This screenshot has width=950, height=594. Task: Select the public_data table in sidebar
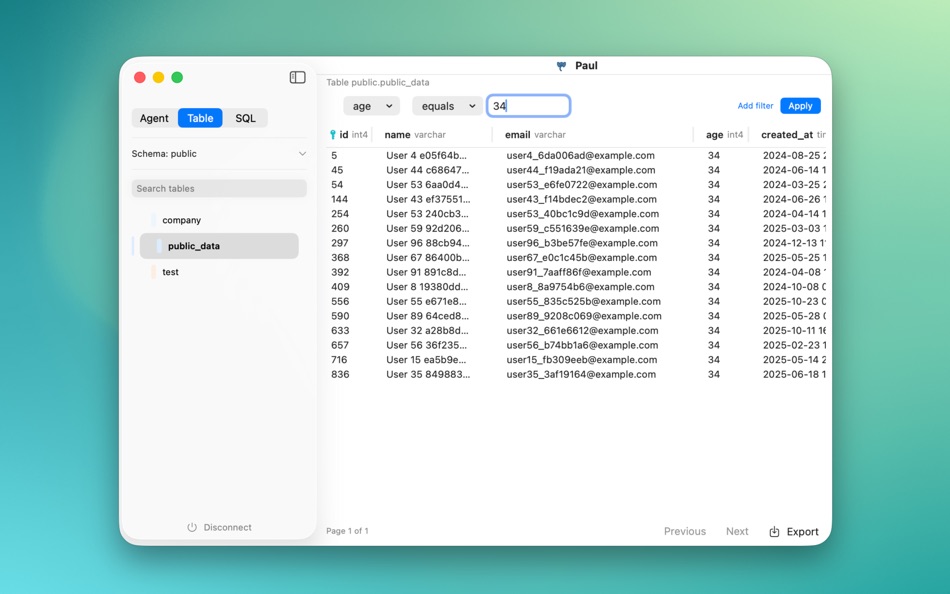click(x=219, y=246)
